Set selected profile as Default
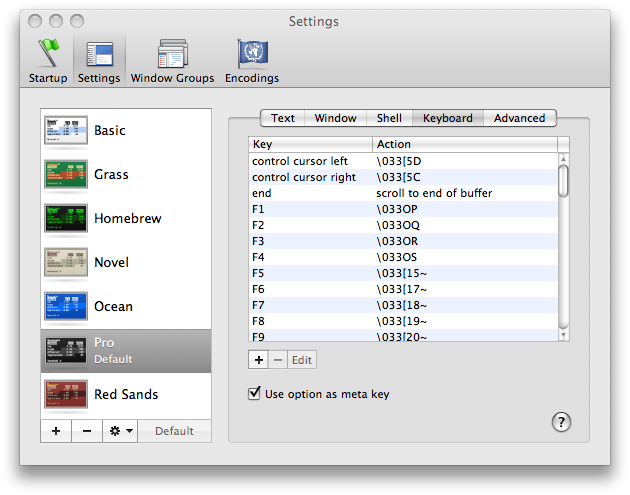630x495 pixels. [174, 431]
